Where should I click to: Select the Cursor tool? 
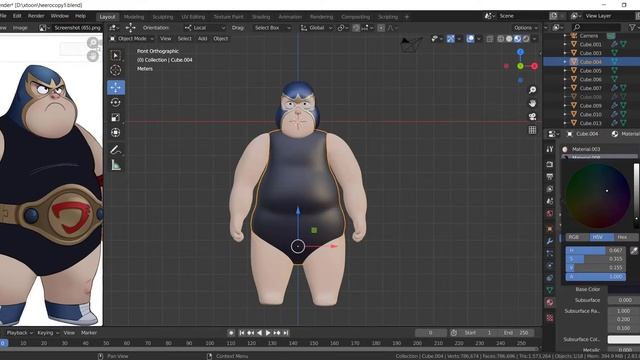click(116, 70)
